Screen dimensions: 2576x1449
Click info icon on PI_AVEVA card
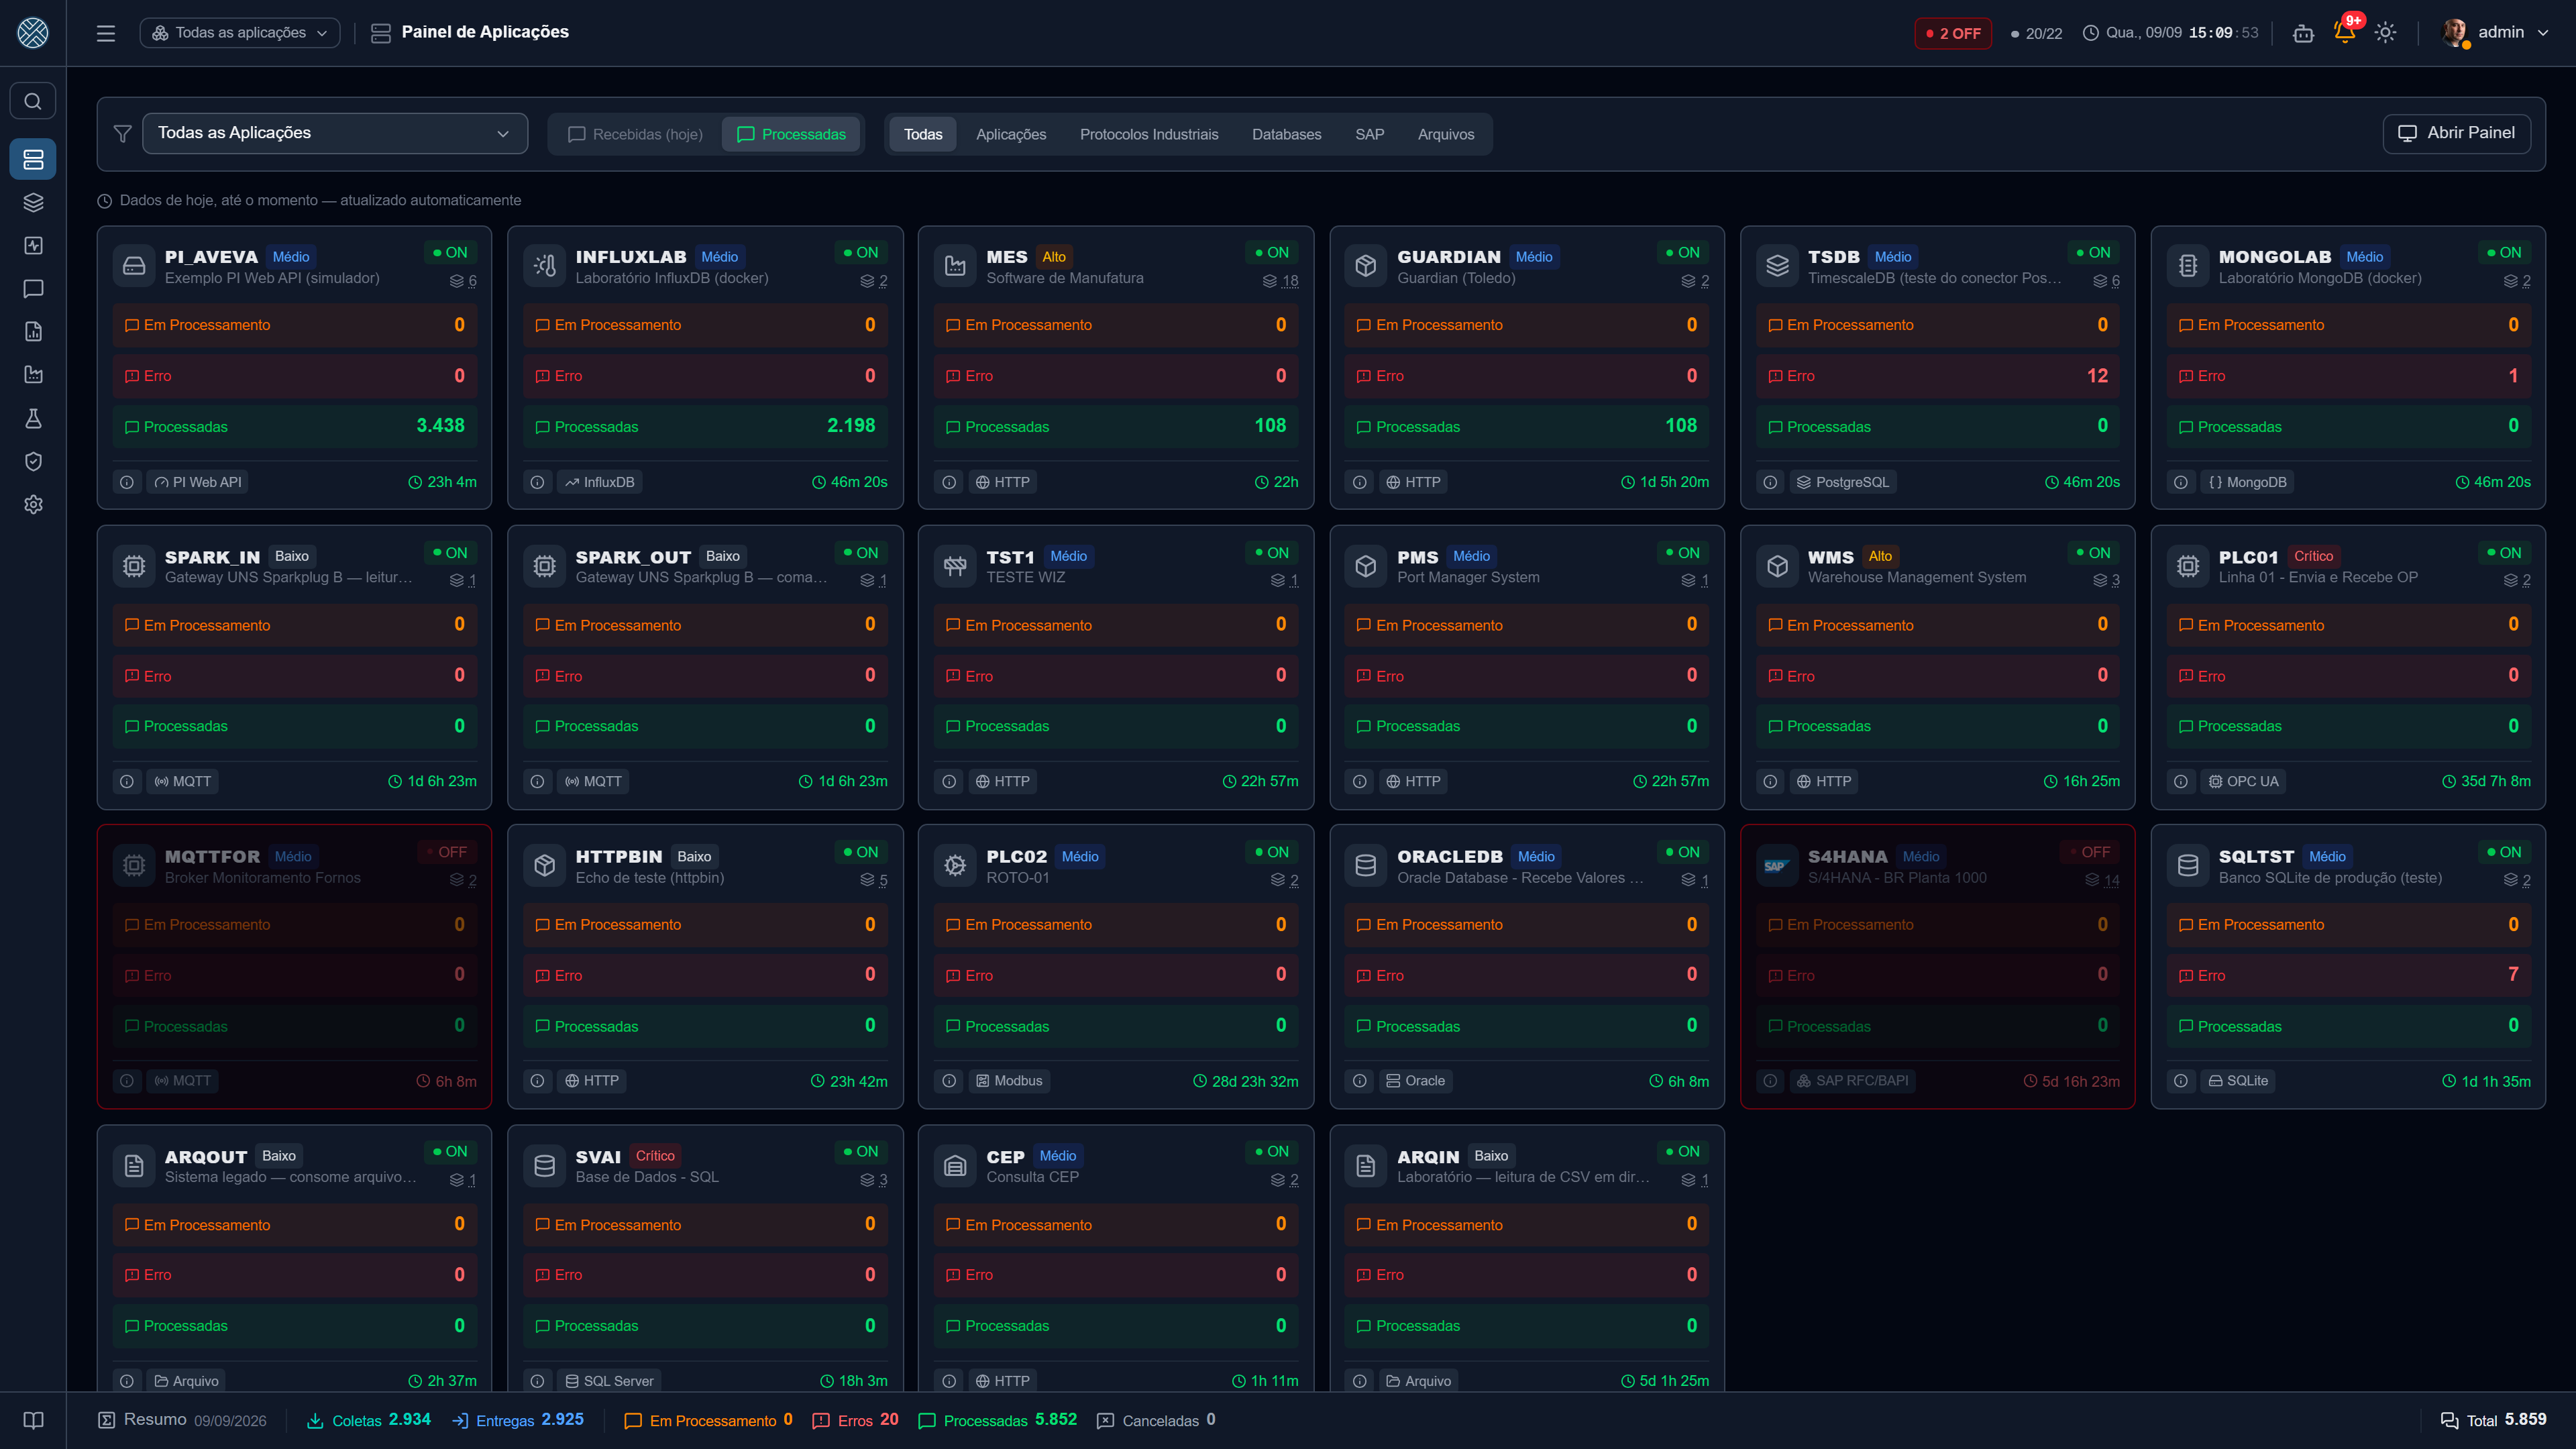[127, 482]
